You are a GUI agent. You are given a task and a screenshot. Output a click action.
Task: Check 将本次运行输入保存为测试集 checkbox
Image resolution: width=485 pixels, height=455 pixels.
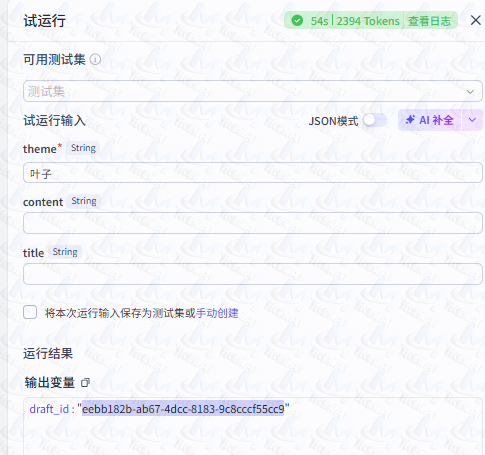coord(30,313)
